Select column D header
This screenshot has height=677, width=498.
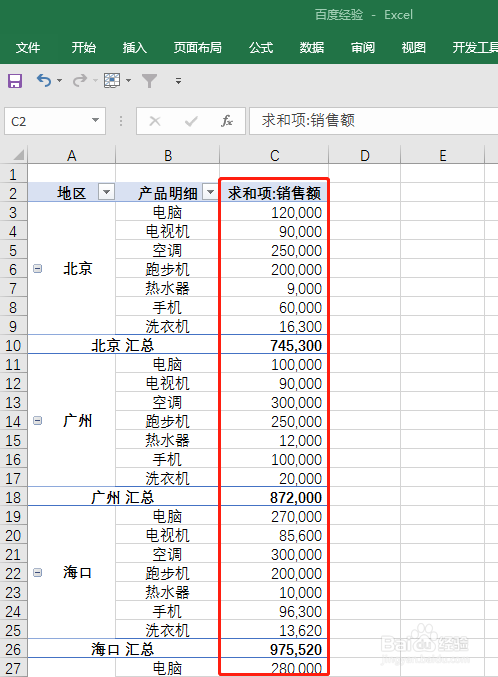tap(365, 155)
